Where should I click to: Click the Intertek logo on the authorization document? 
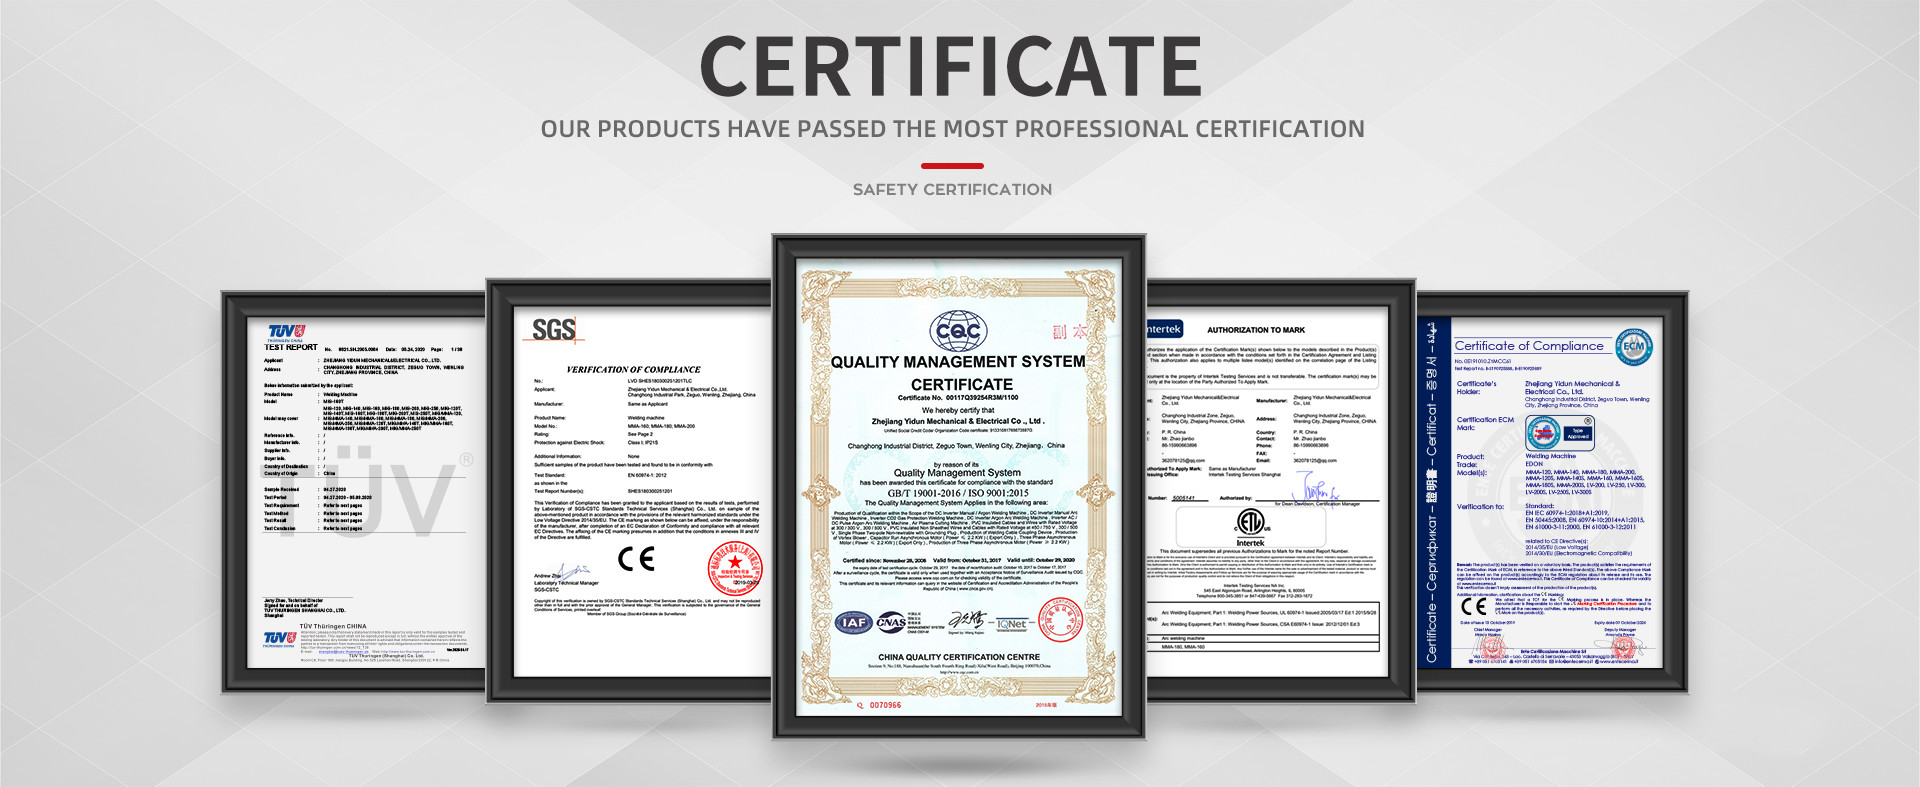[1164, 329]
